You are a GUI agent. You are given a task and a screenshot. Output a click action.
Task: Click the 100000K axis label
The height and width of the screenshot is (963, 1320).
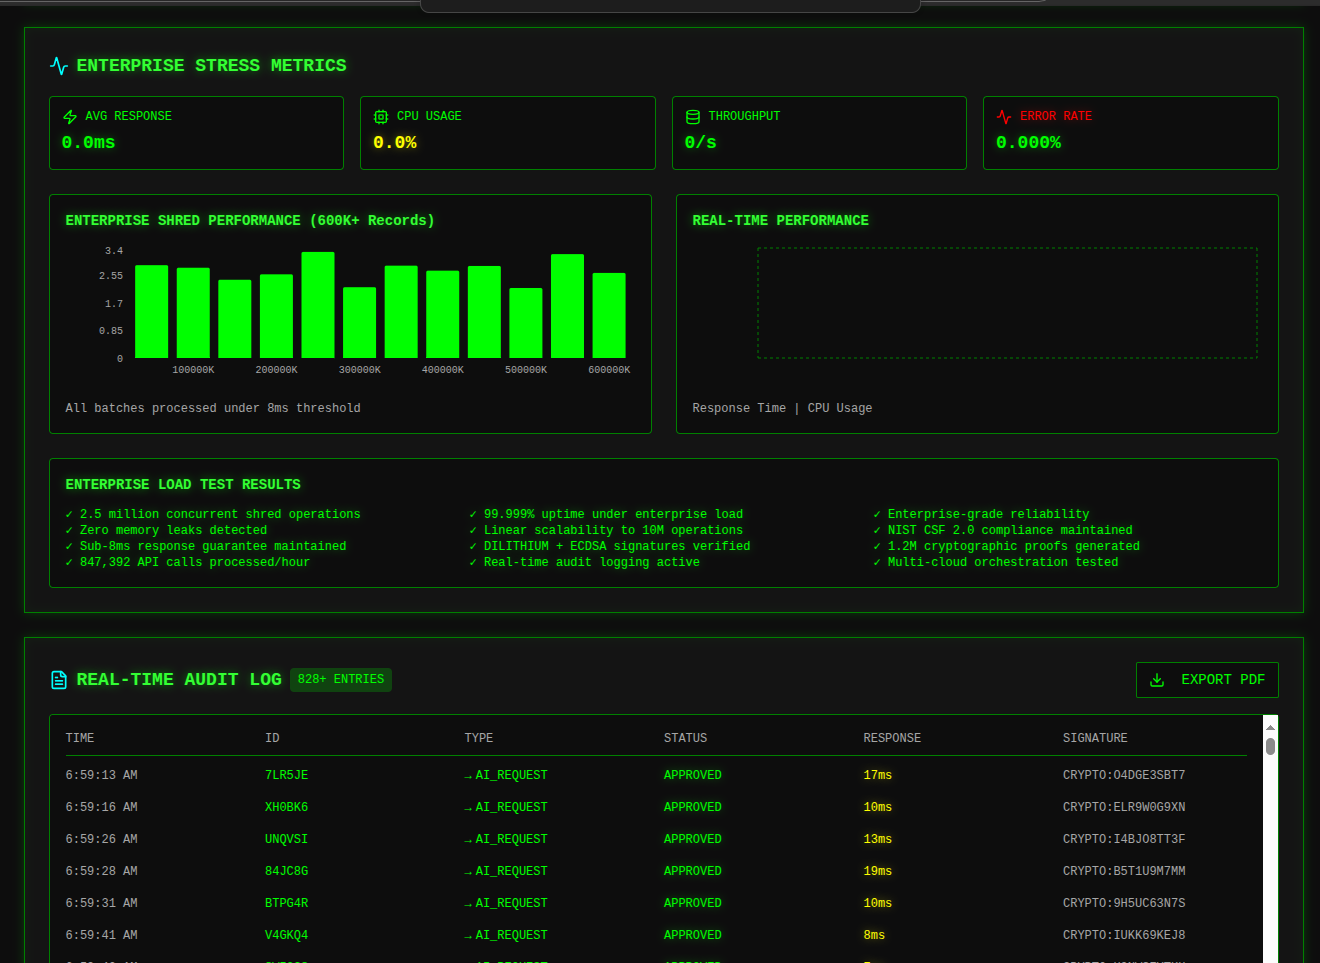[x=193, y=370]
